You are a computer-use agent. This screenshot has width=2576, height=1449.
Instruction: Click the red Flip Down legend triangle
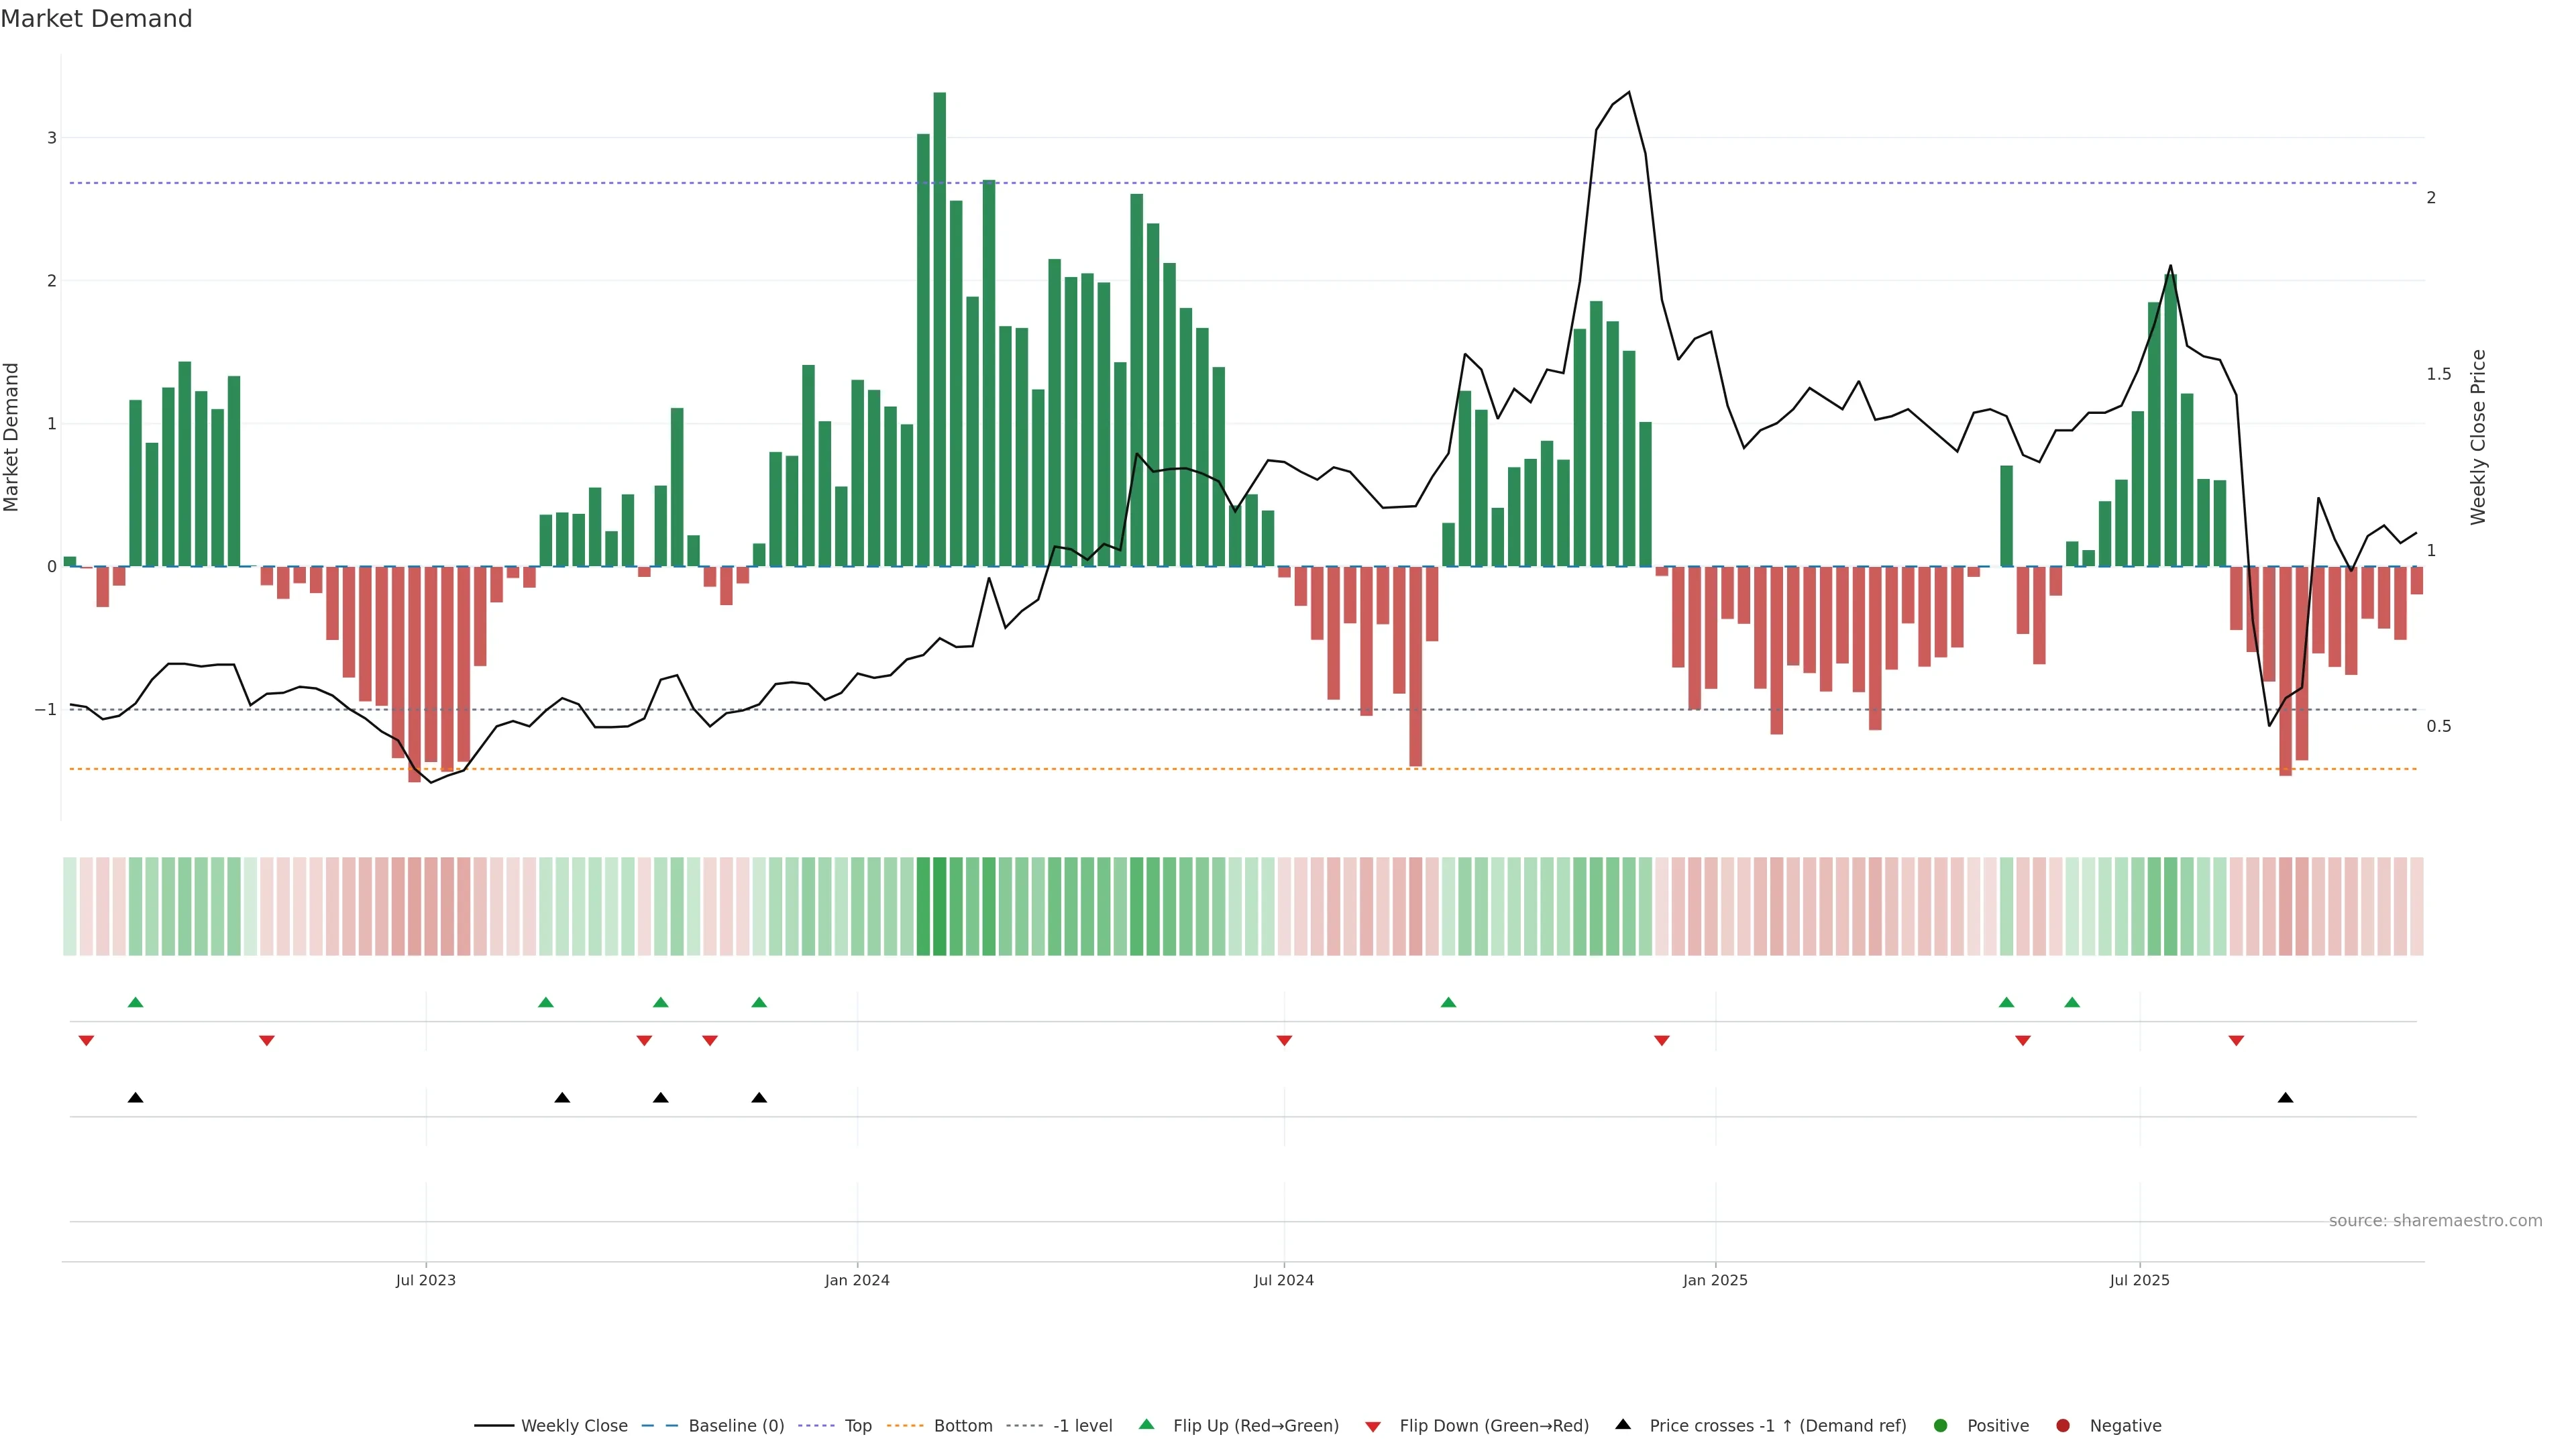click(x=1373, y=1427)
